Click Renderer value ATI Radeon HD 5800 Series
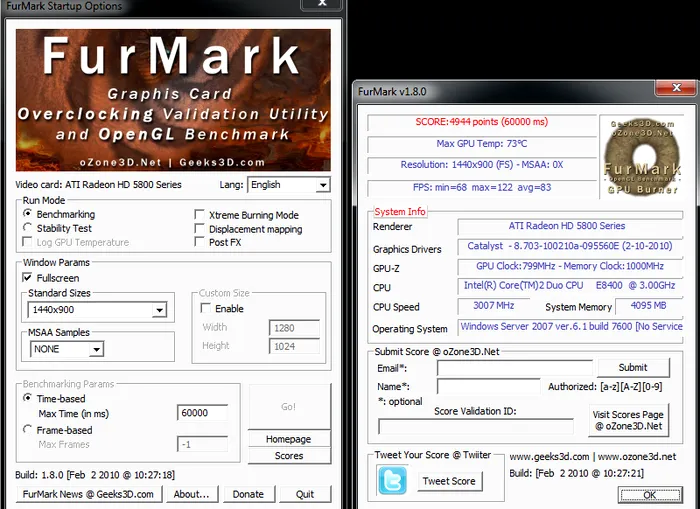The height and width of the screenshot is (509, 700). tap(567, 226)
